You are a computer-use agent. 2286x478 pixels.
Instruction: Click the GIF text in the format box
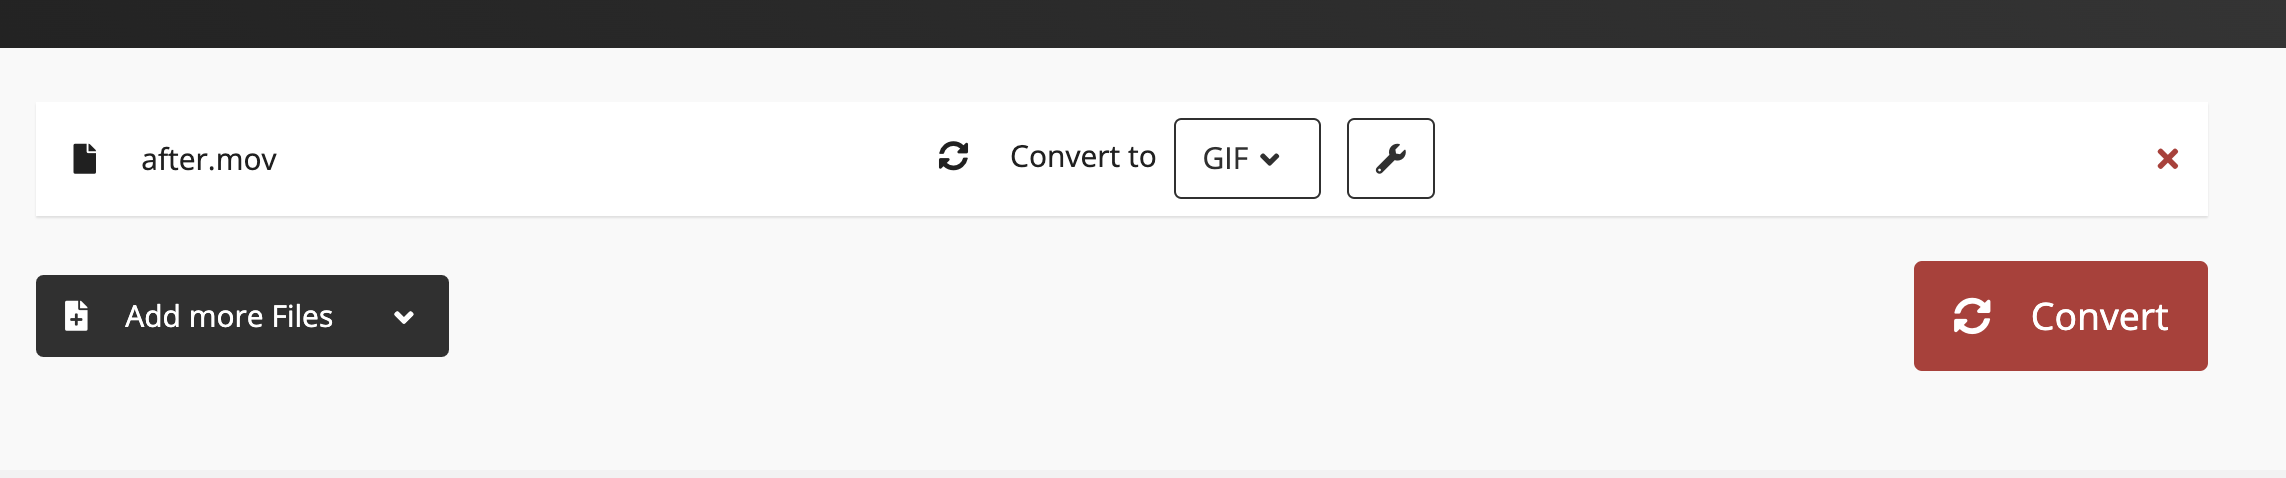click(x=1225, y=159)
